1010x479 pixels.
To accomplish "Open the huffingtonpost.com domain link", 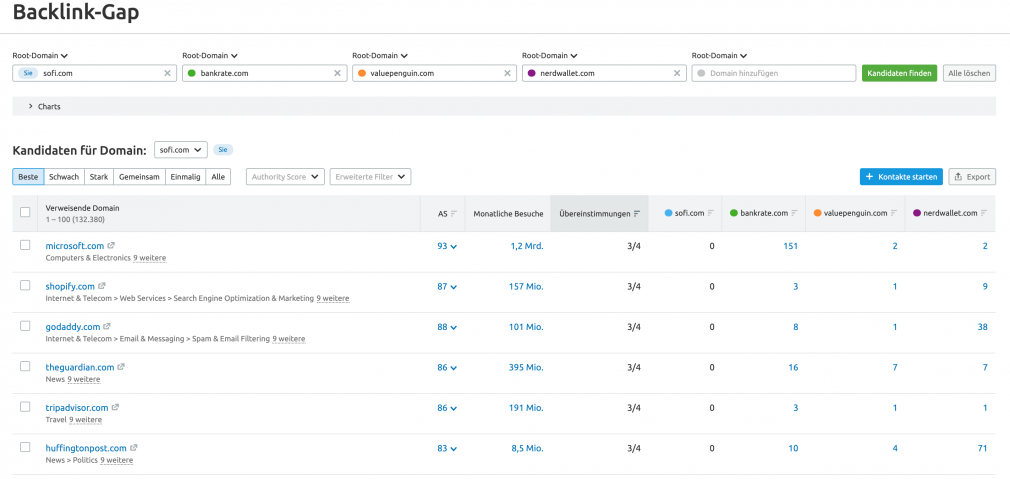I will click(86, 448).
